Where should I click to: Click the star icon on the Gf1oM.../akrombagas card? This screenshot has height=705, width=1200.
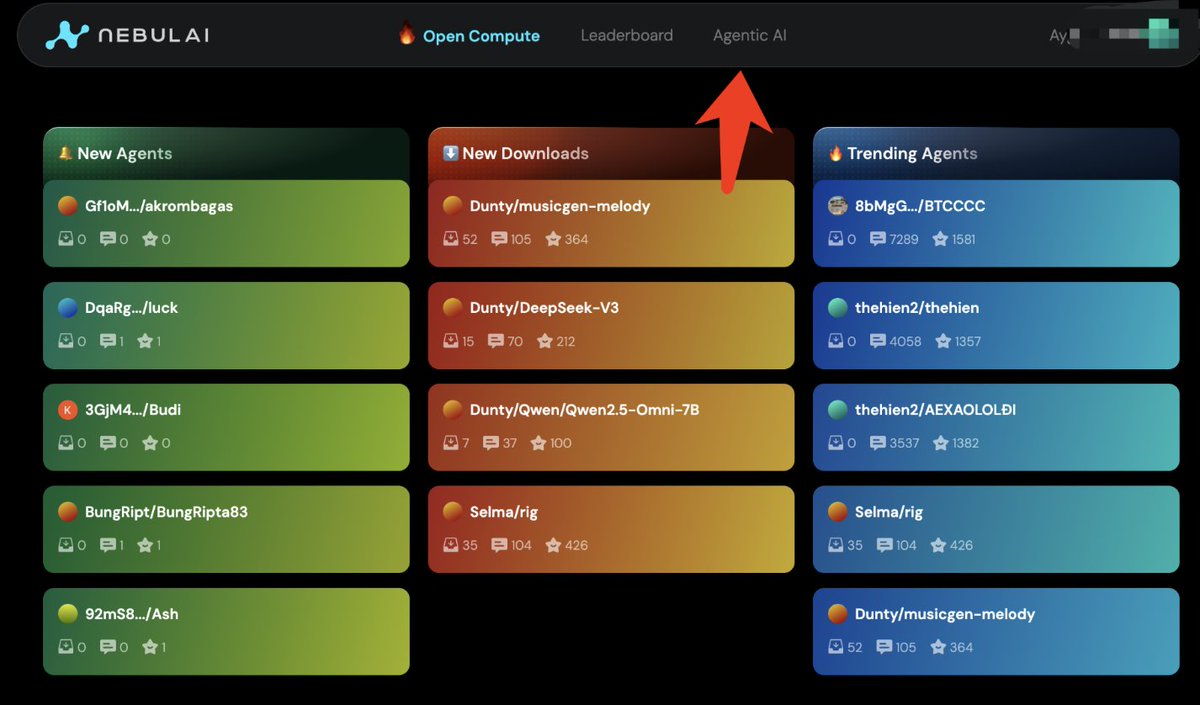click(x=150, y=239)
